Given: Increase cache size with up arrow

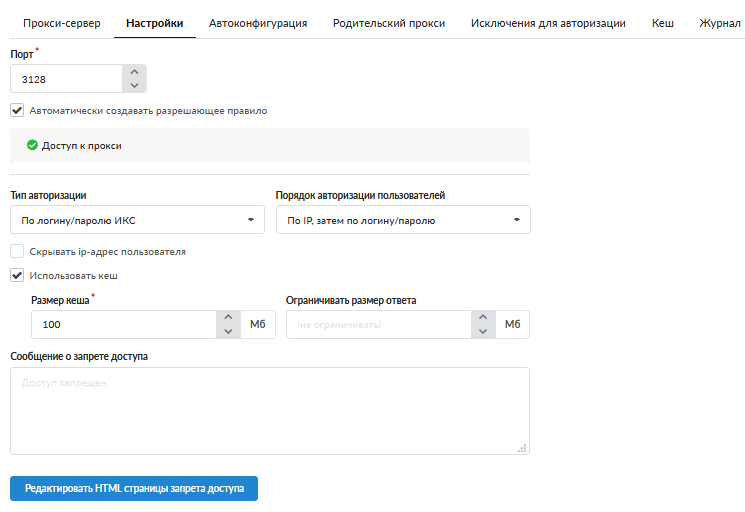Looking at the screenshot, I should (x=228, y=318).
